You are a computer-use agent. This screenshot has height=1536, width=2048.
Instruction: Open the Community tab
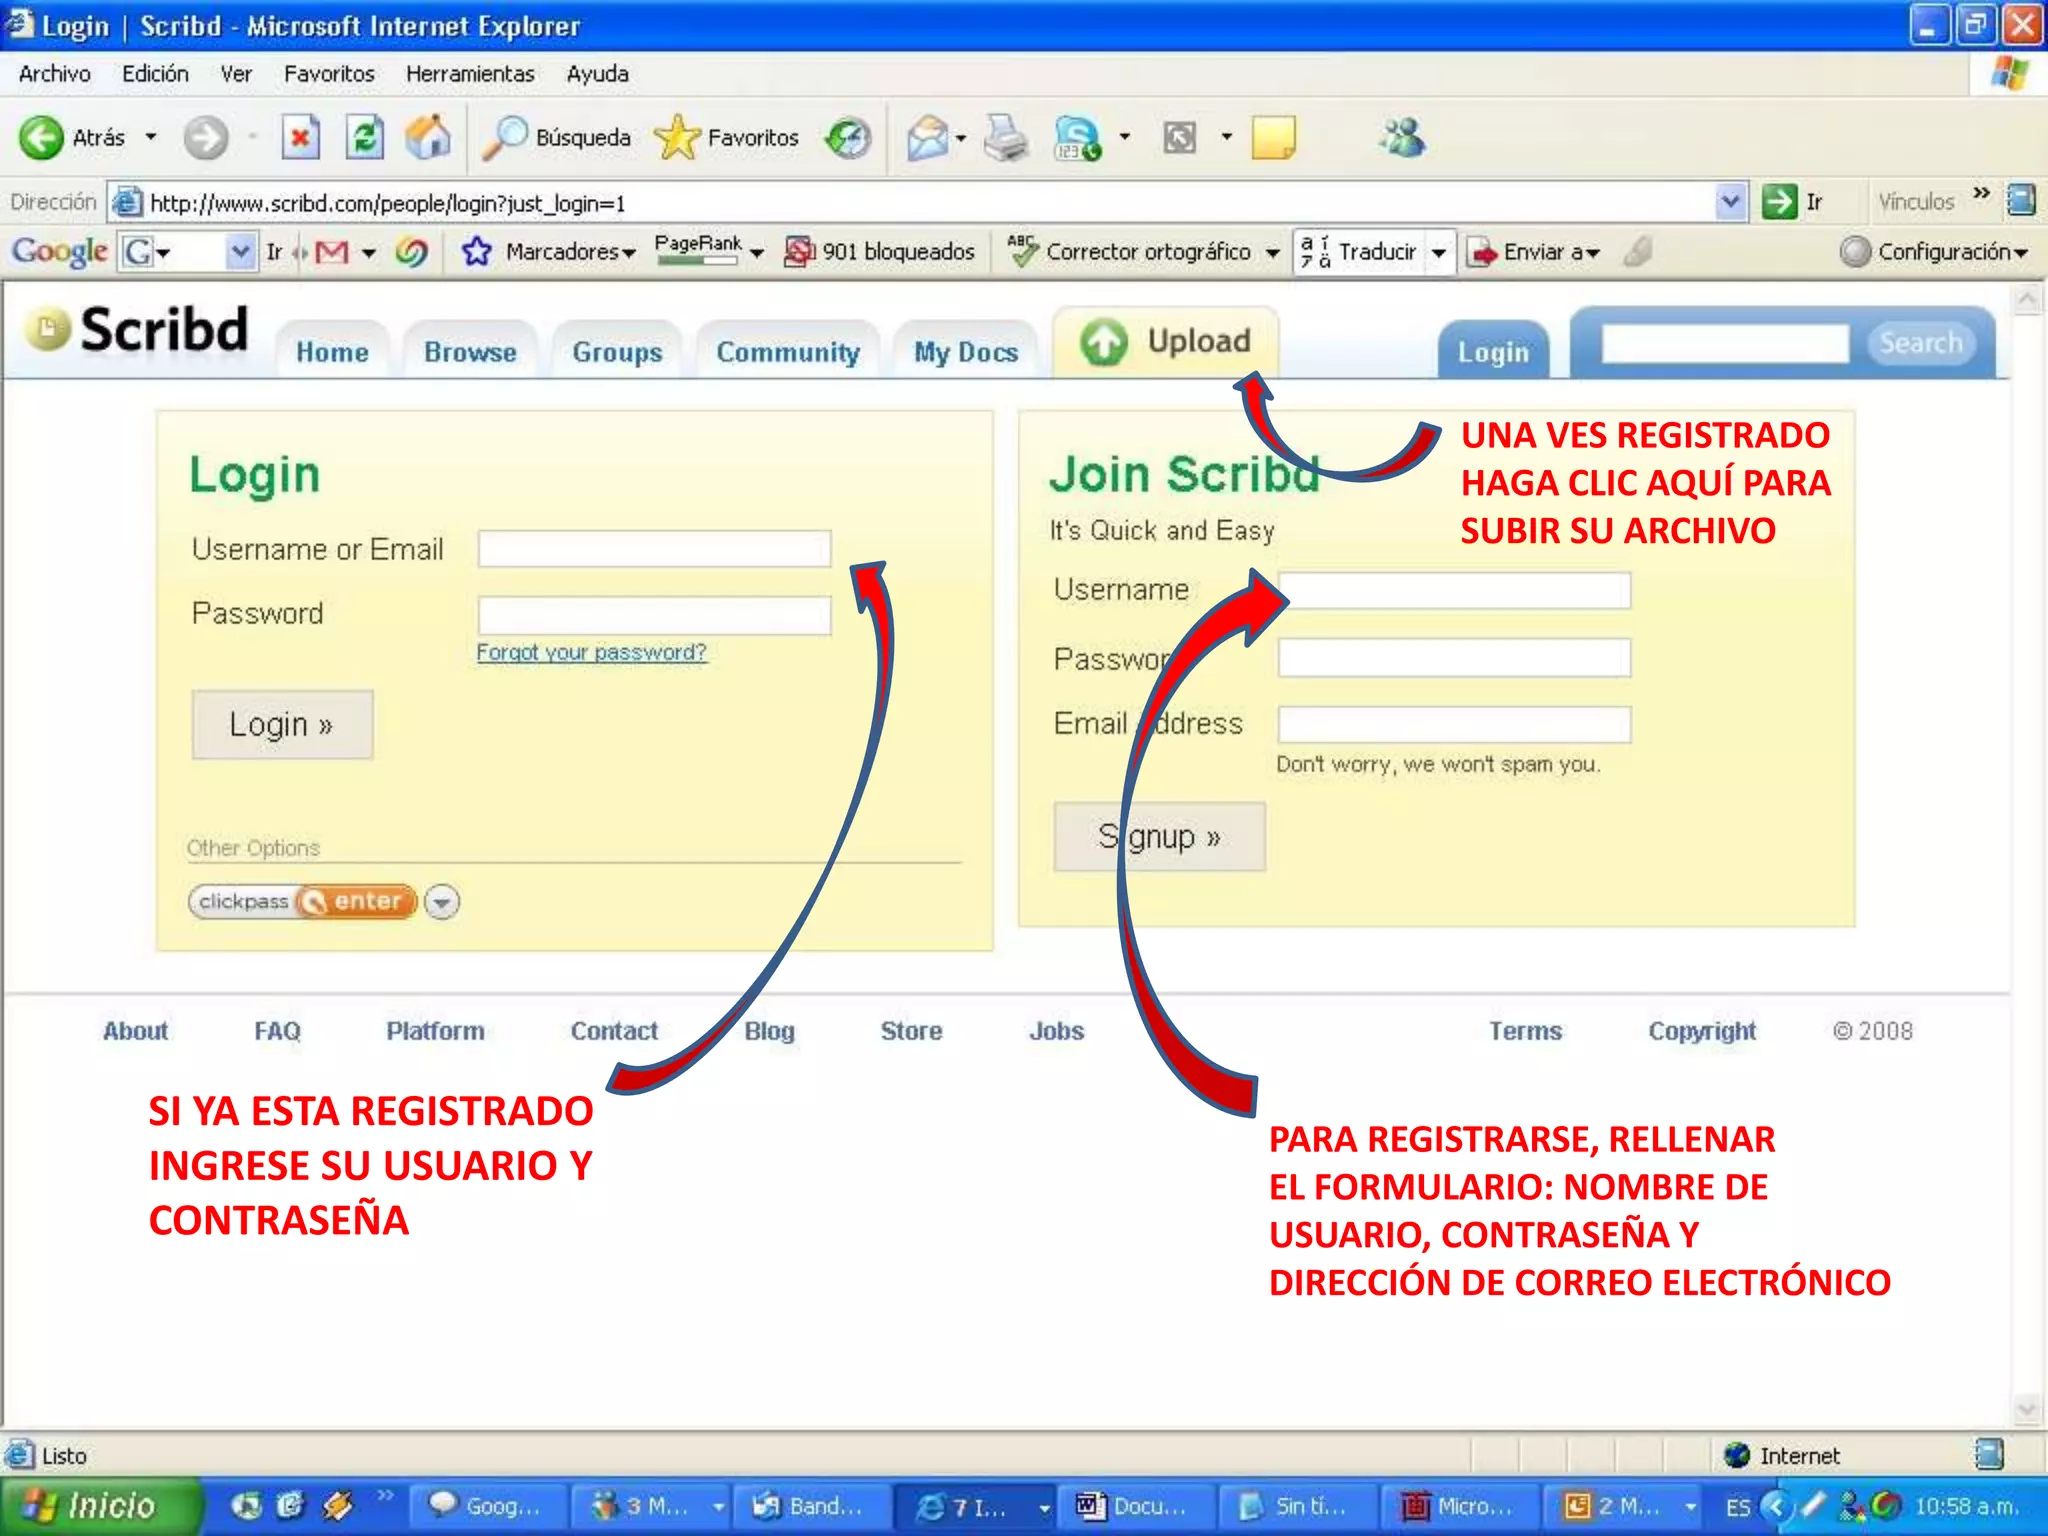(x=788, y=351)
